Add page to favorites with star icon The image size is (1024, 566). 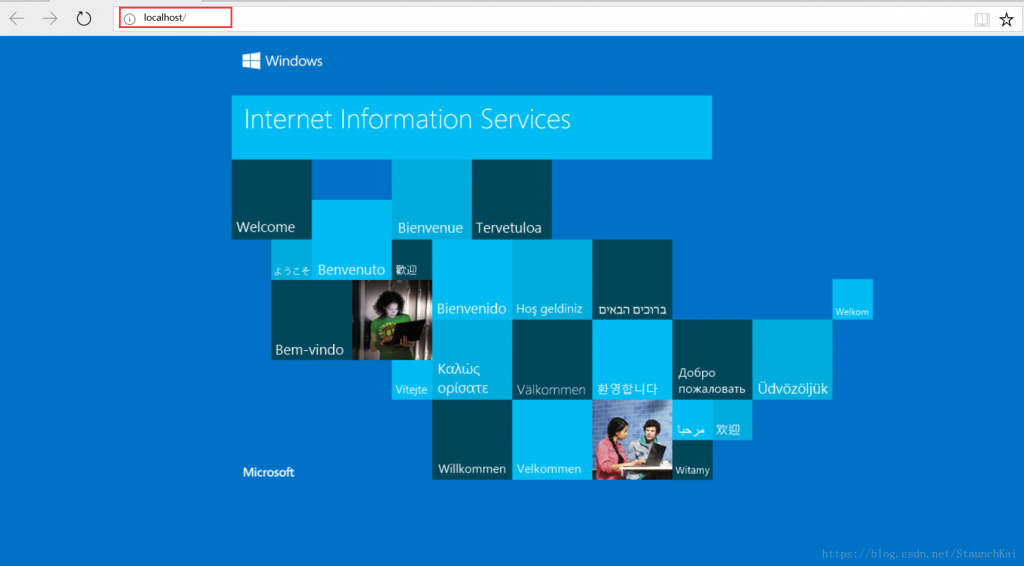1006,19
